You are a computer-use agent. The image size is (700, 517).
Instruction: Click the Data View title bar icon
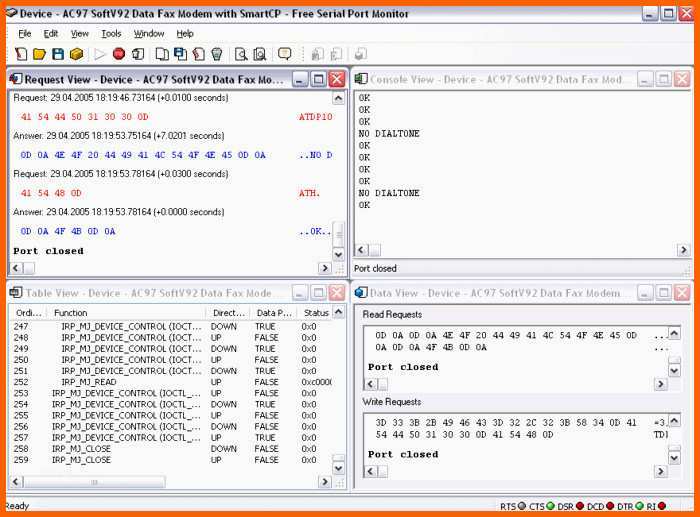(x=361, y=292)
